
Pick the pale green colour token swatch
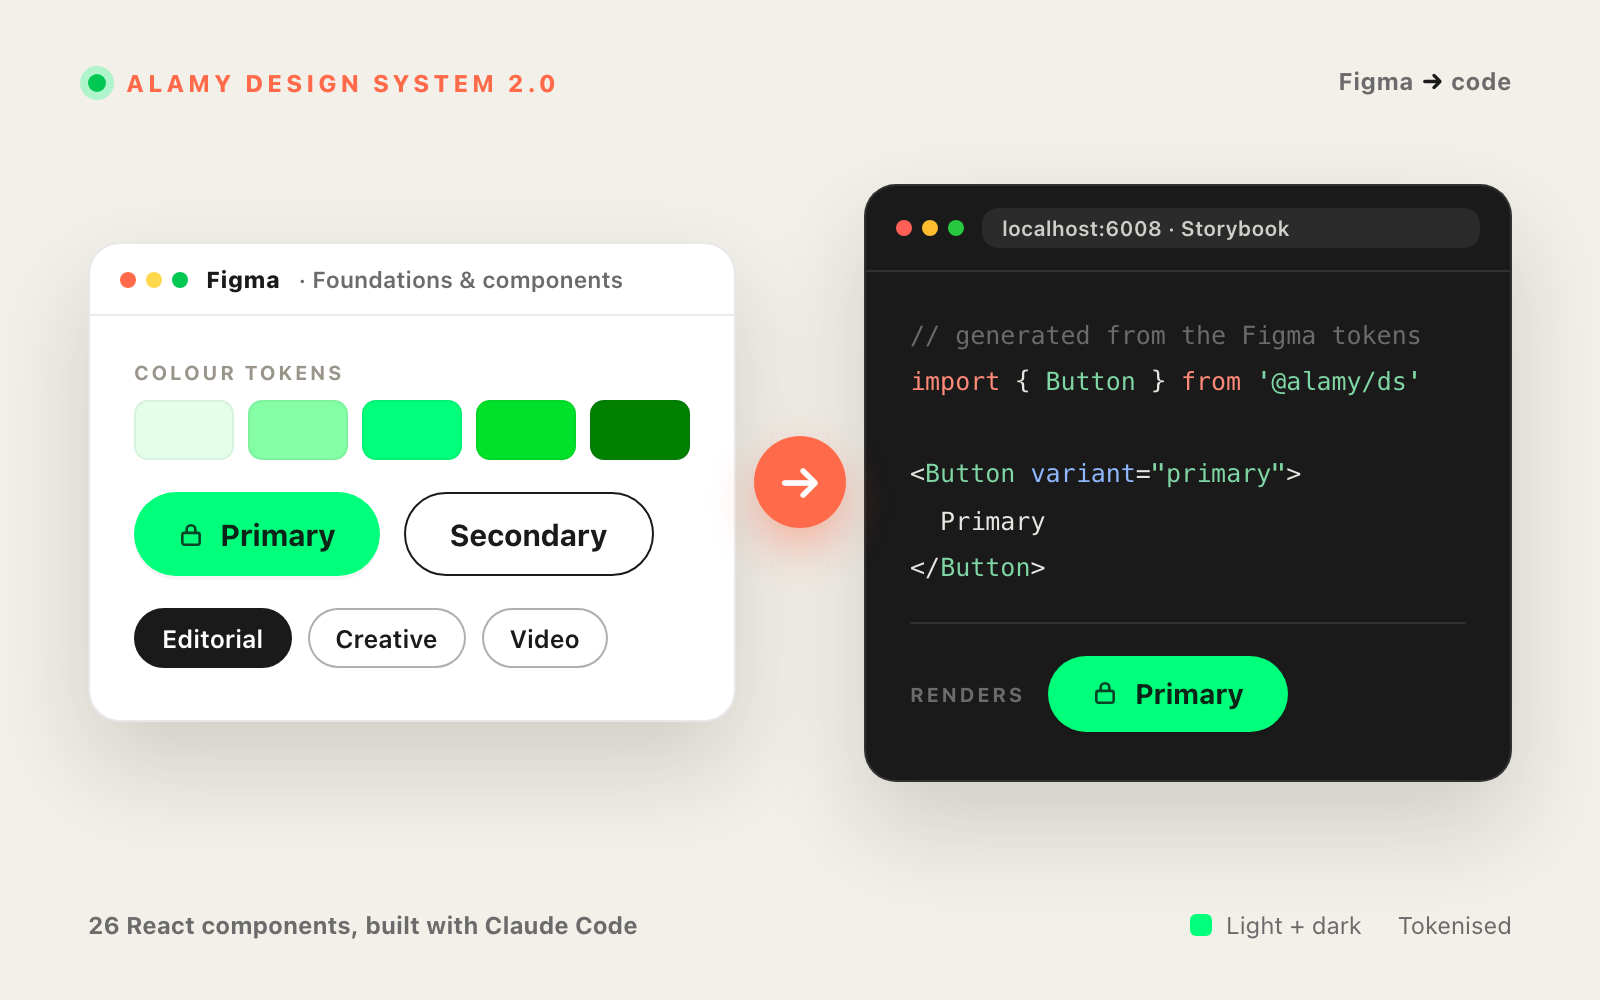298,430
